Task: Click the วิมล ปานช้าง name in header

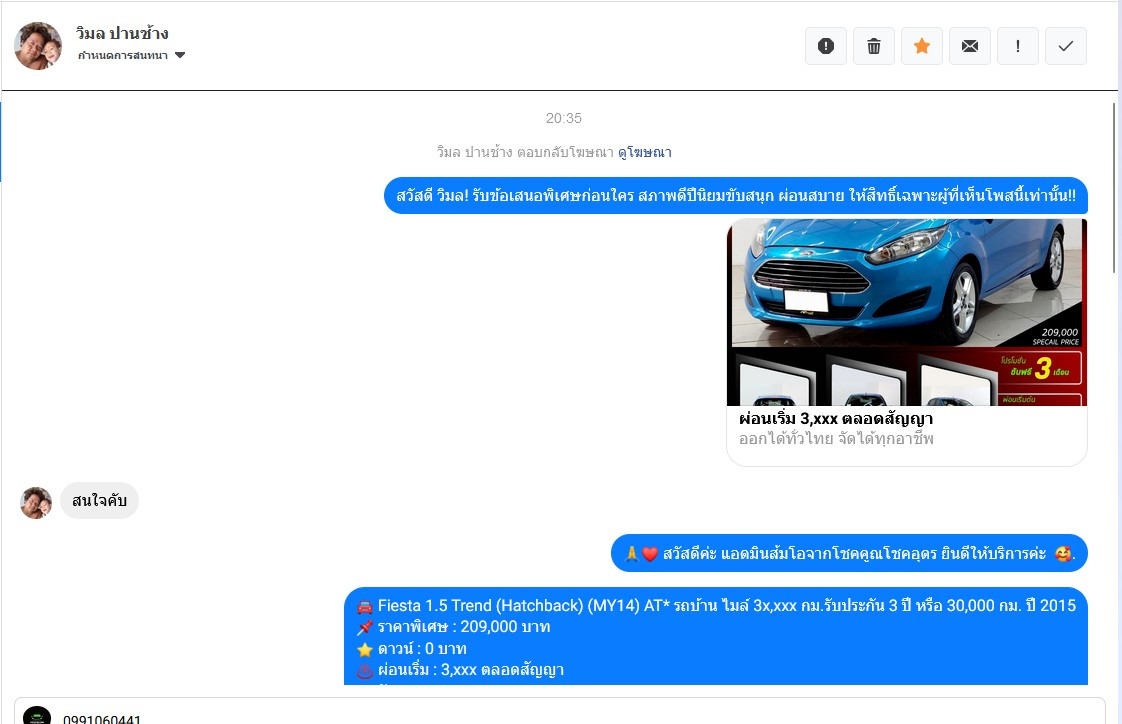Action: (122, 33)
